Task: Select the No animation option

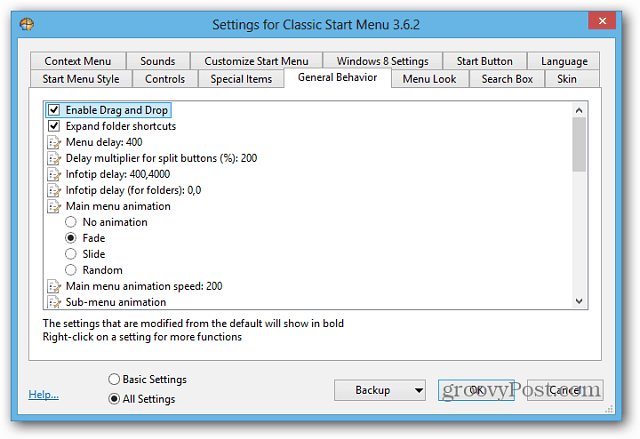Action: (x=71, y=222)
